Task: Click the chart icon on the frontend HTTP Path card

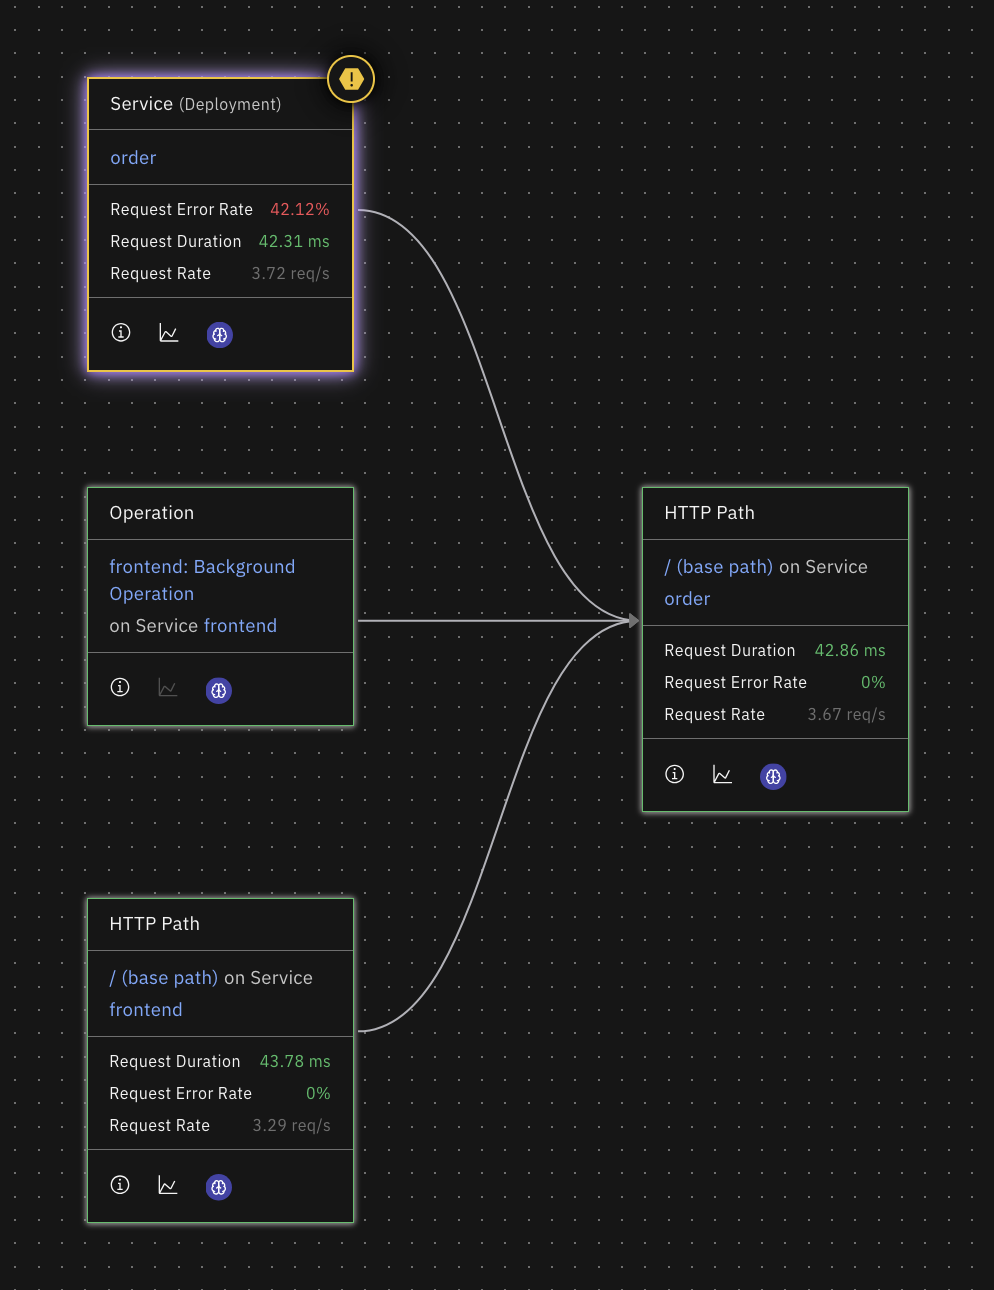Action: 168,1185
